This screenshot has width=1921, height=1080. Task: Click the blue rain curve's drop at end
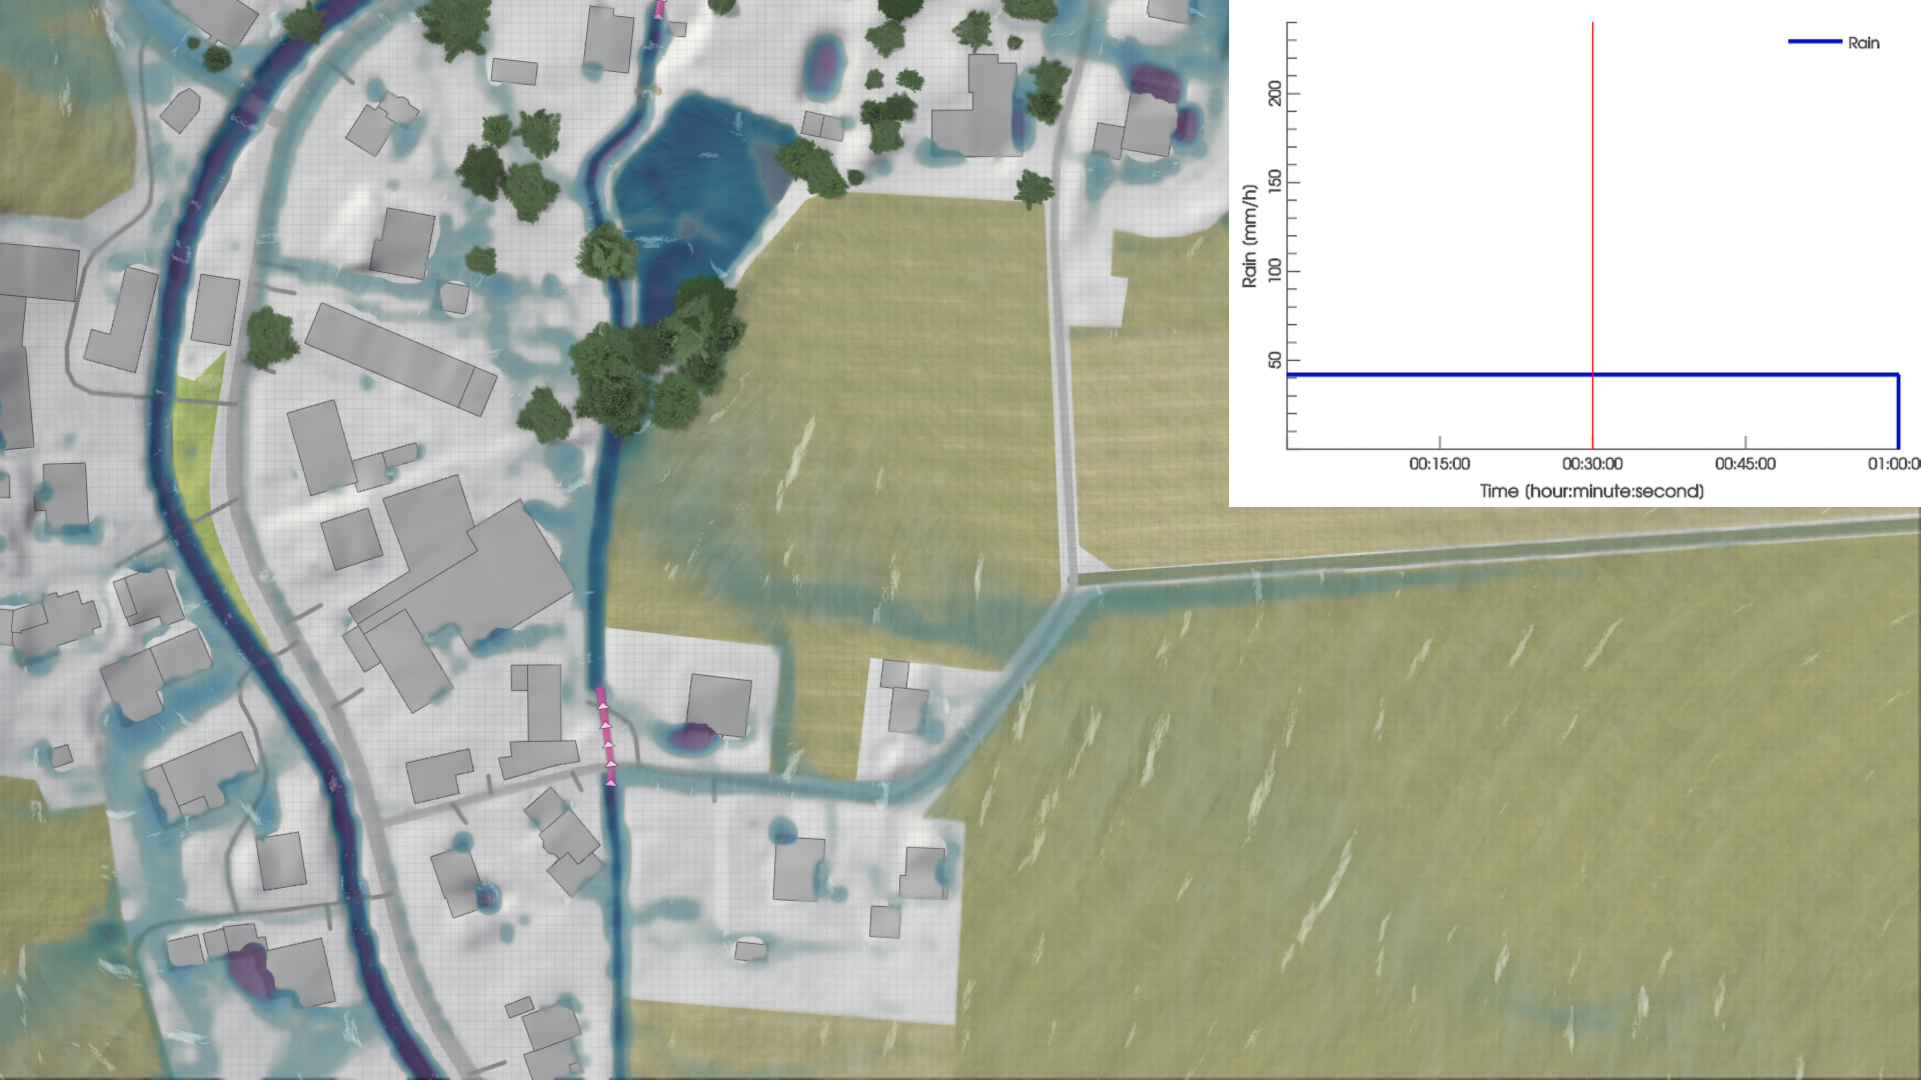pos(1897,412)
